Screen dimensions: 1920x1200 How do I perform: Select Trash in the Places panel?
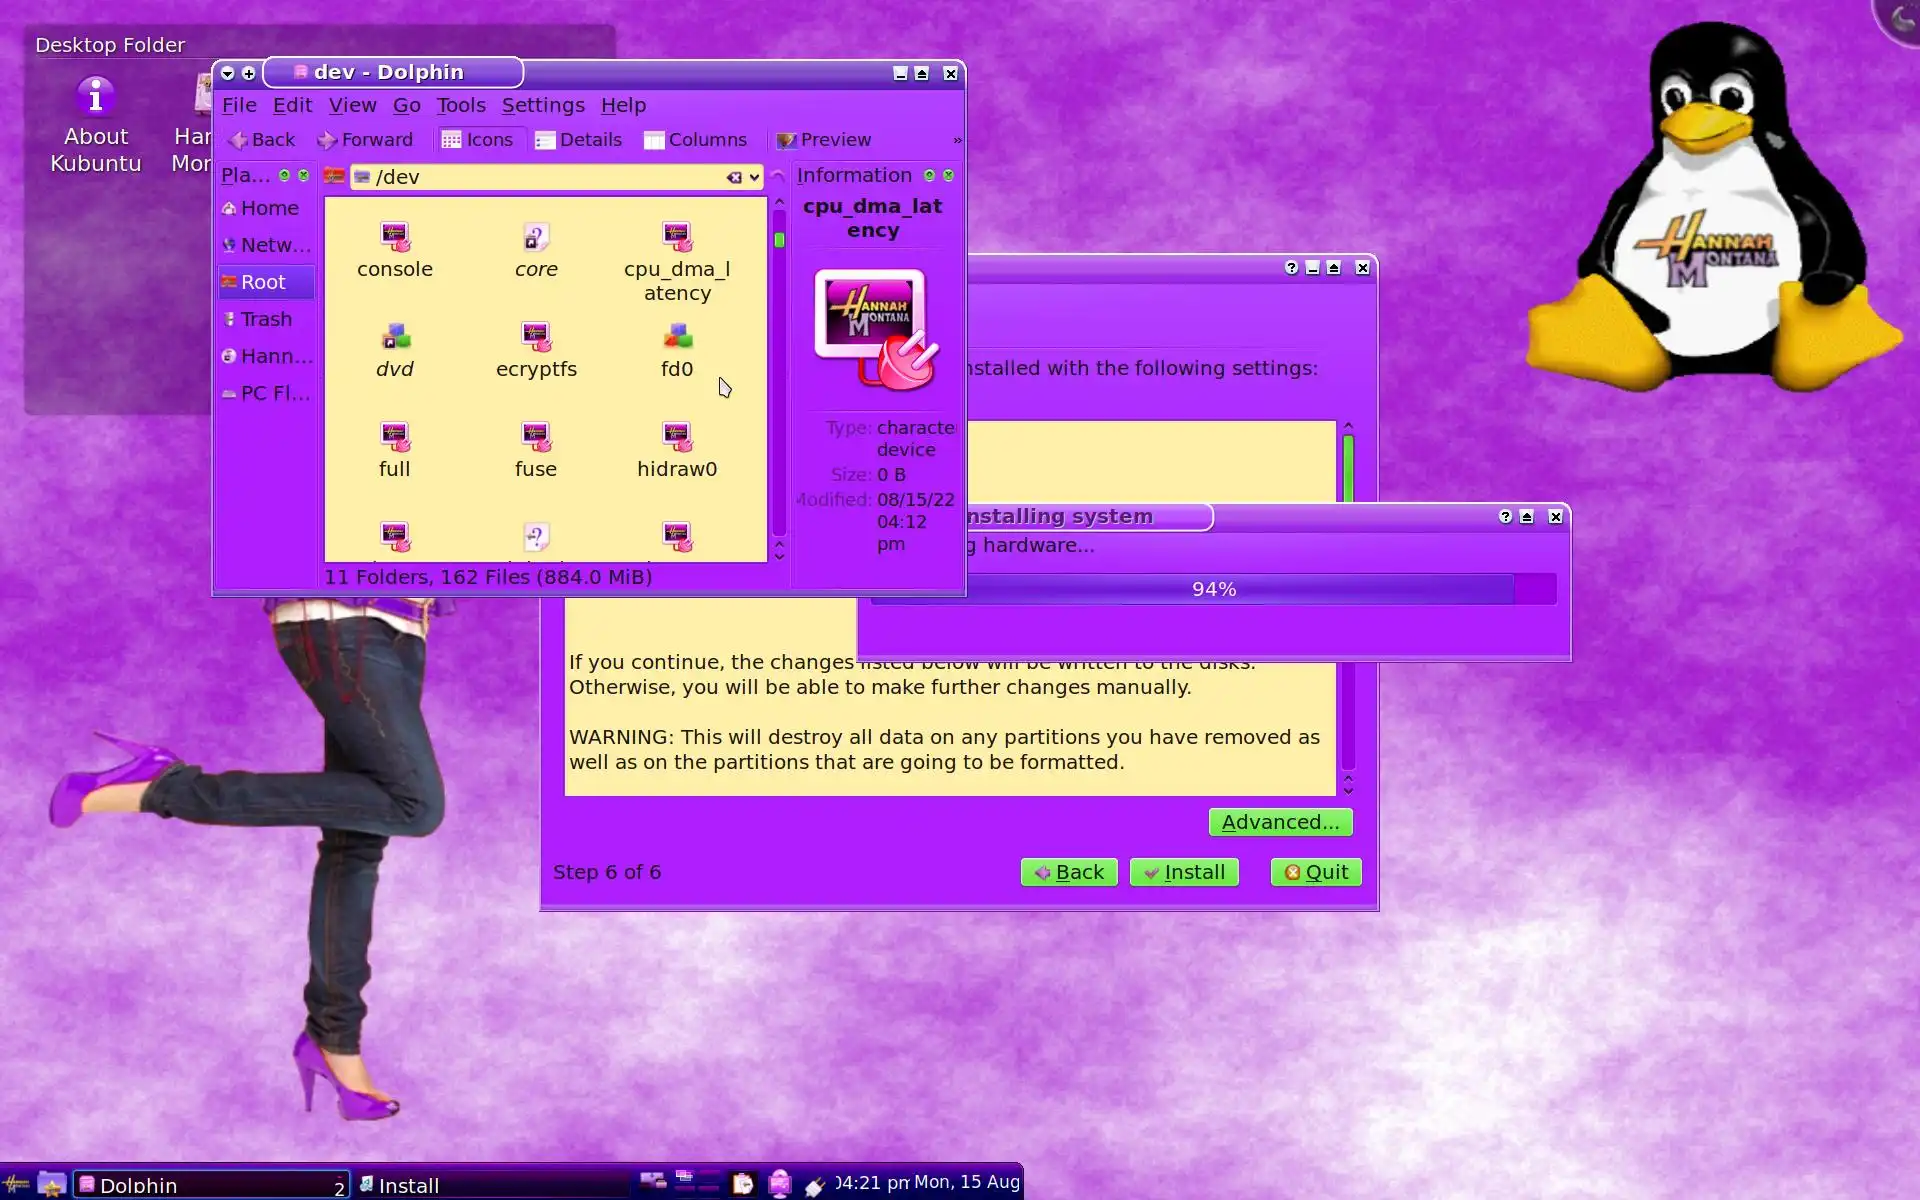[x=266, y=319]
